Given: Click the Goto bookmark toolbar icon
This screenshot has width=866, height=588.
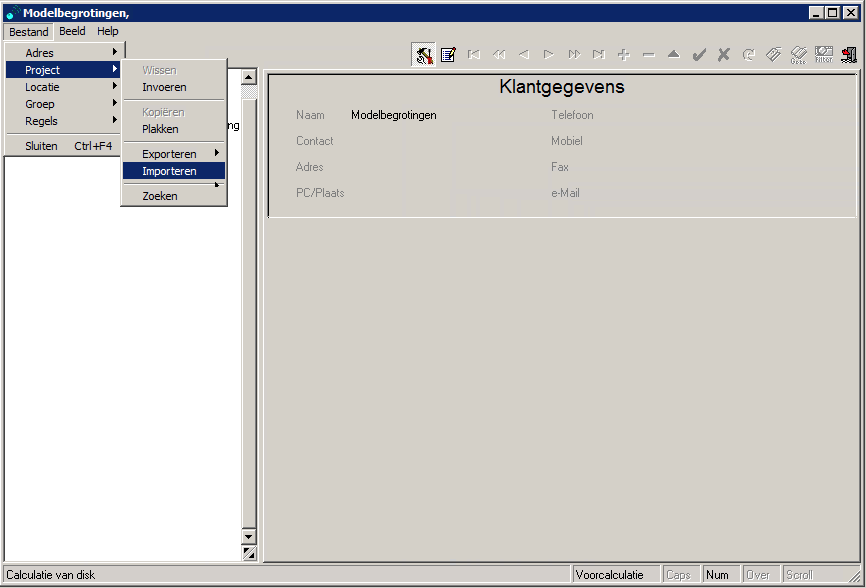Looking at the screenshot, I should click(x=799, y=55).
